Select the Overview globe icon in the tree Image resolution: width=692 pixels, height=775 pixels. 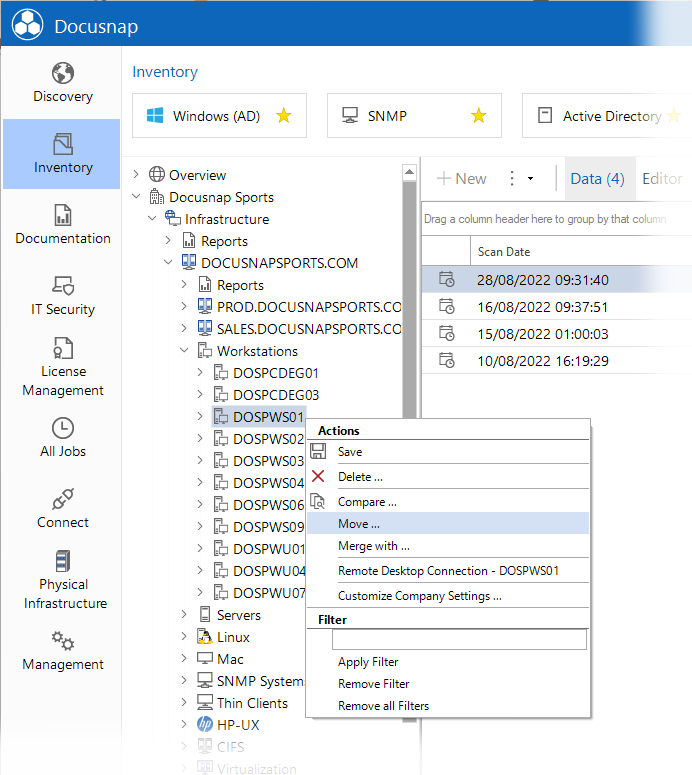click(157, 174)
